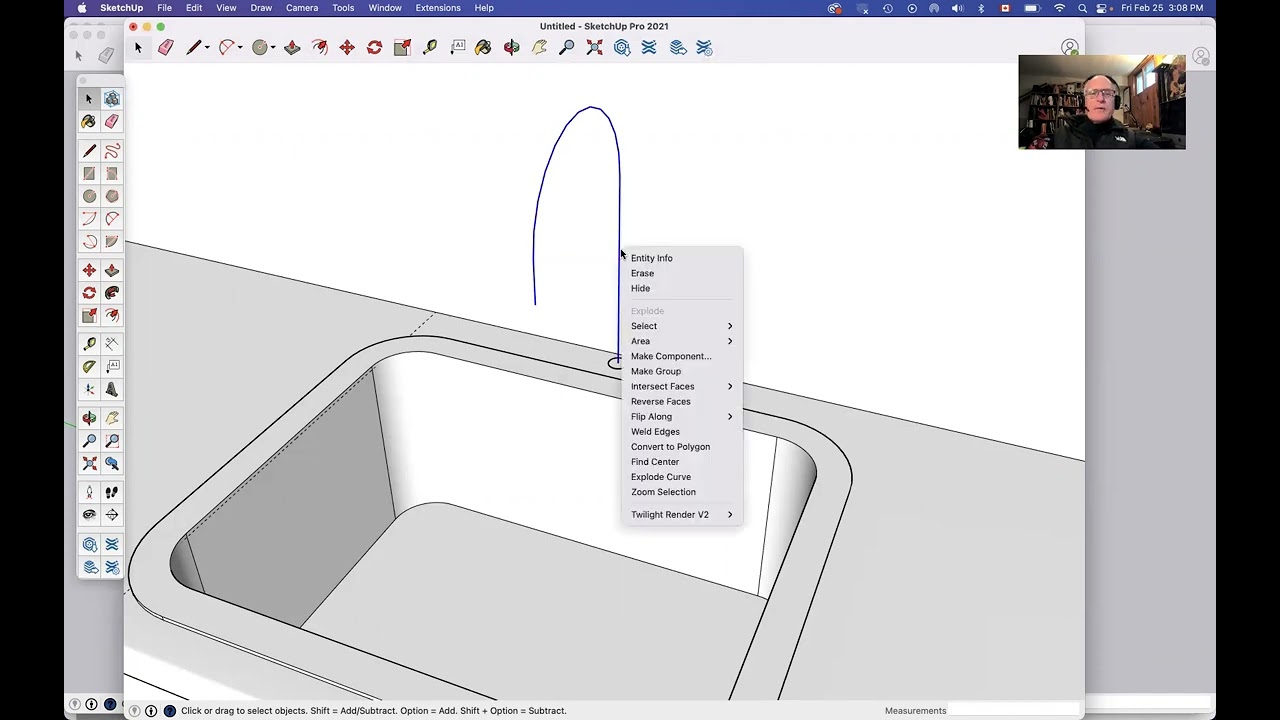Screen dimensions: 1280x720
Task: Open the signed-in user account icon
Action: tap(1070, 47)
